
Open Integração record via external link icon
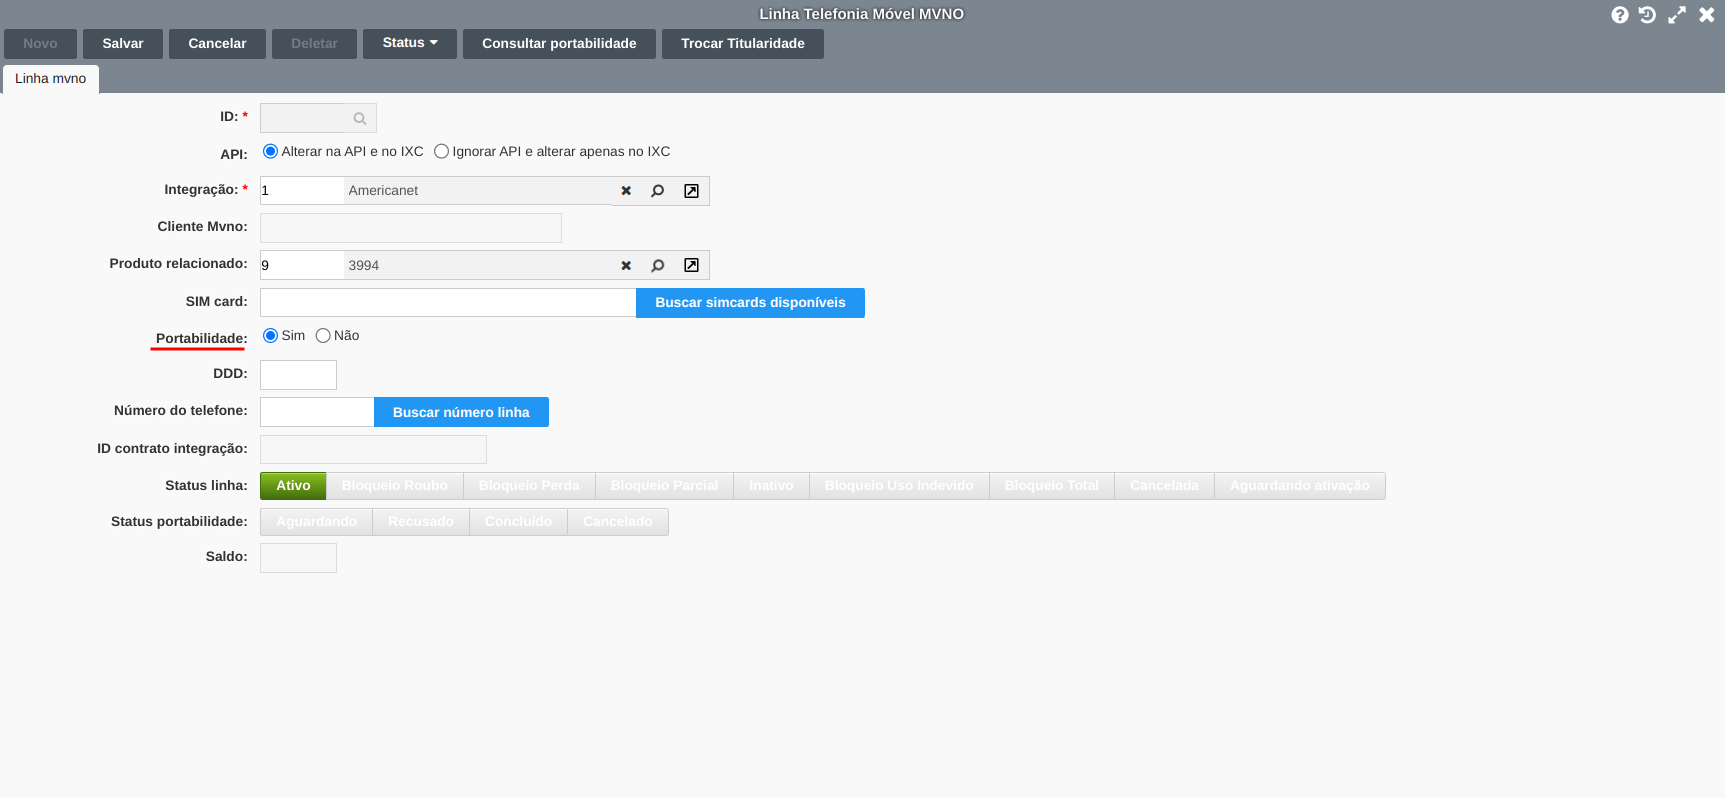691,191
